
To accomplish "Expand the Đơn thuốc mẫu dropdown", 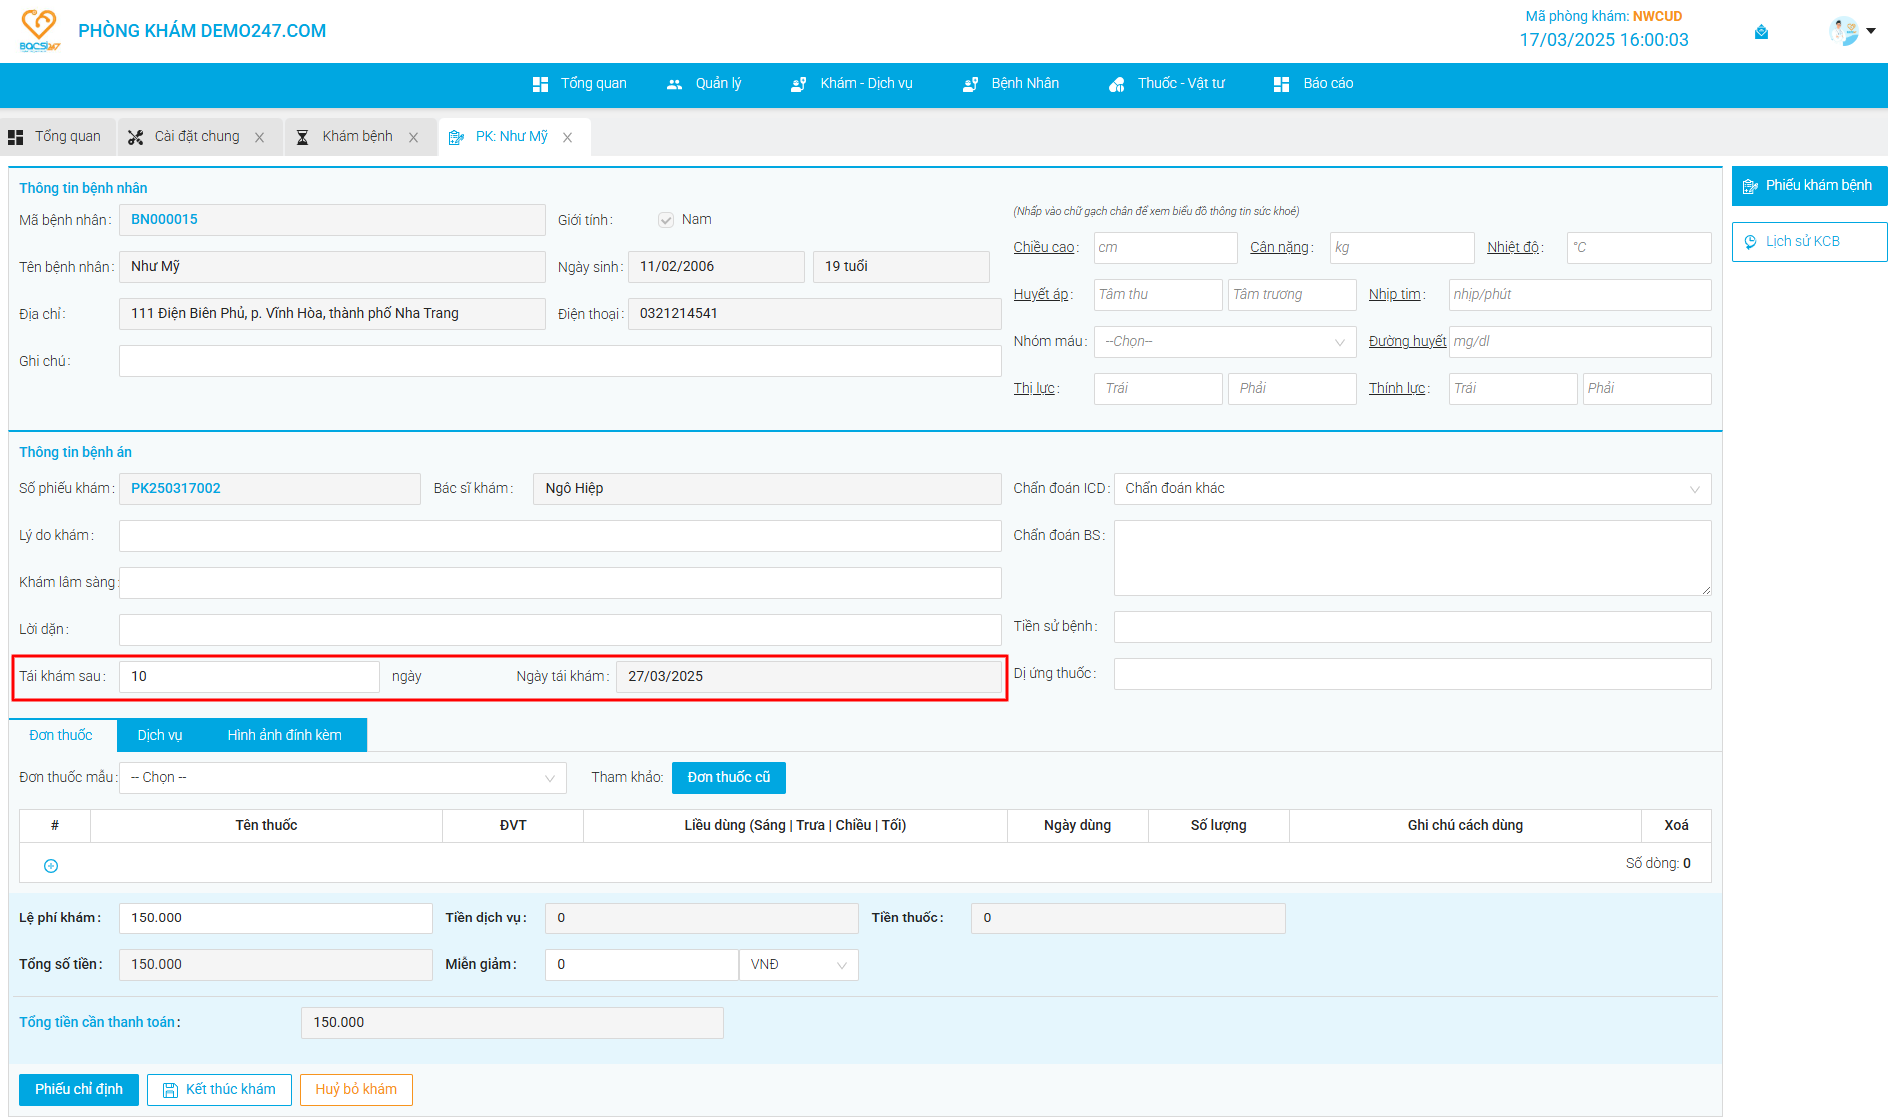I will [x=342, y=778].
